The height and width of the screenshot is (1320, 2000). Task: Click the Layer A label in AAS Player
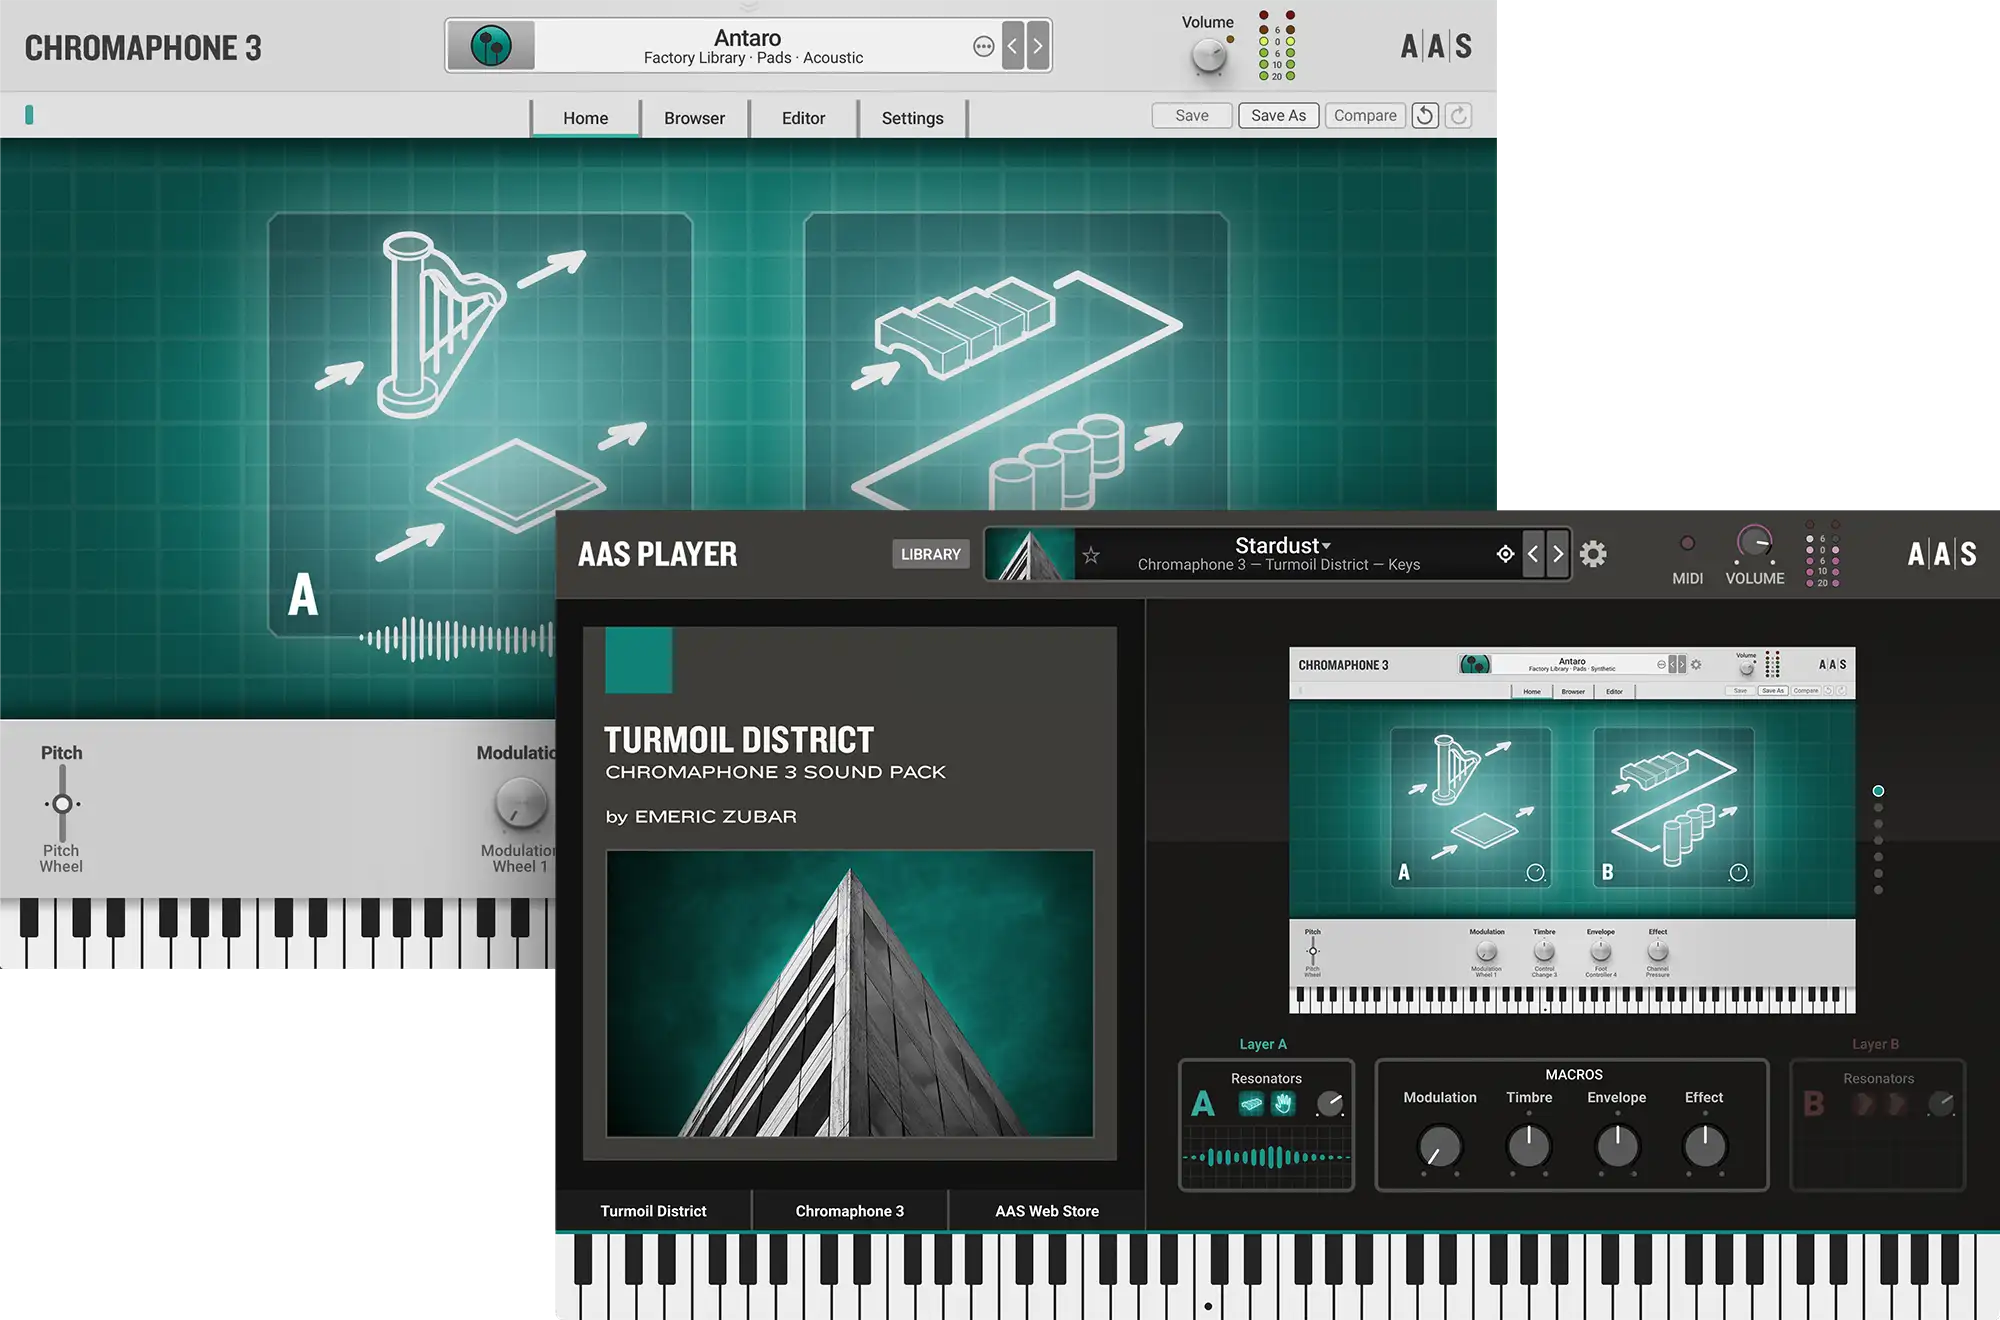(x=1263, y=1044)
